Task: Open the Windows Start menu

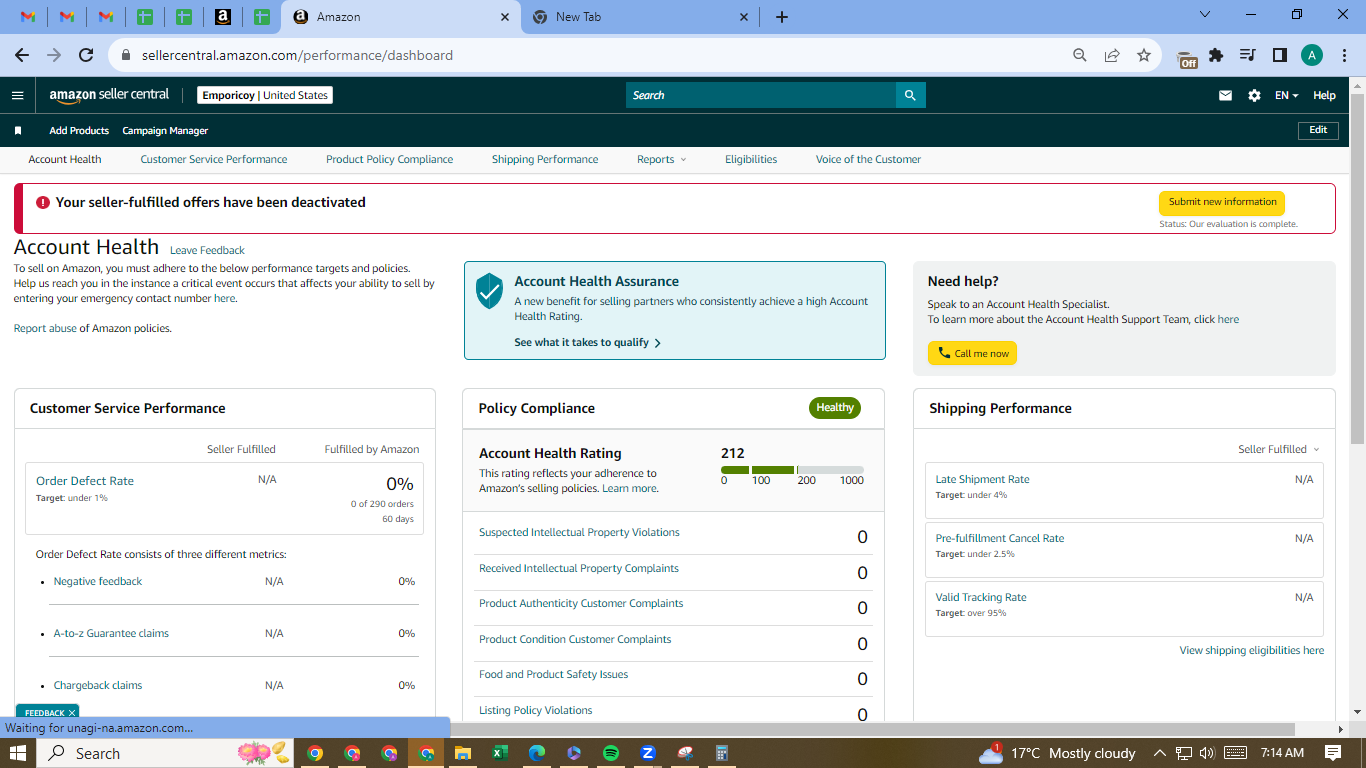Action: pos(18,753)
